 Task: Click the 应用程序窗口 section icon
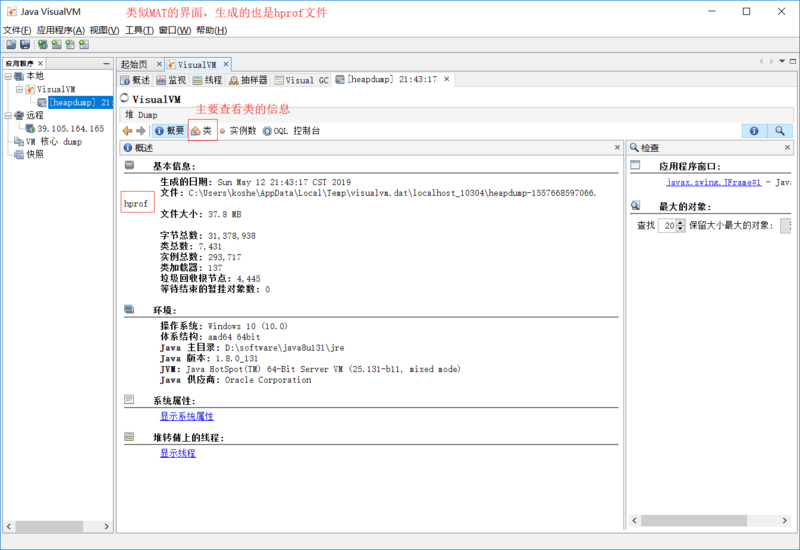coord(635,165)
